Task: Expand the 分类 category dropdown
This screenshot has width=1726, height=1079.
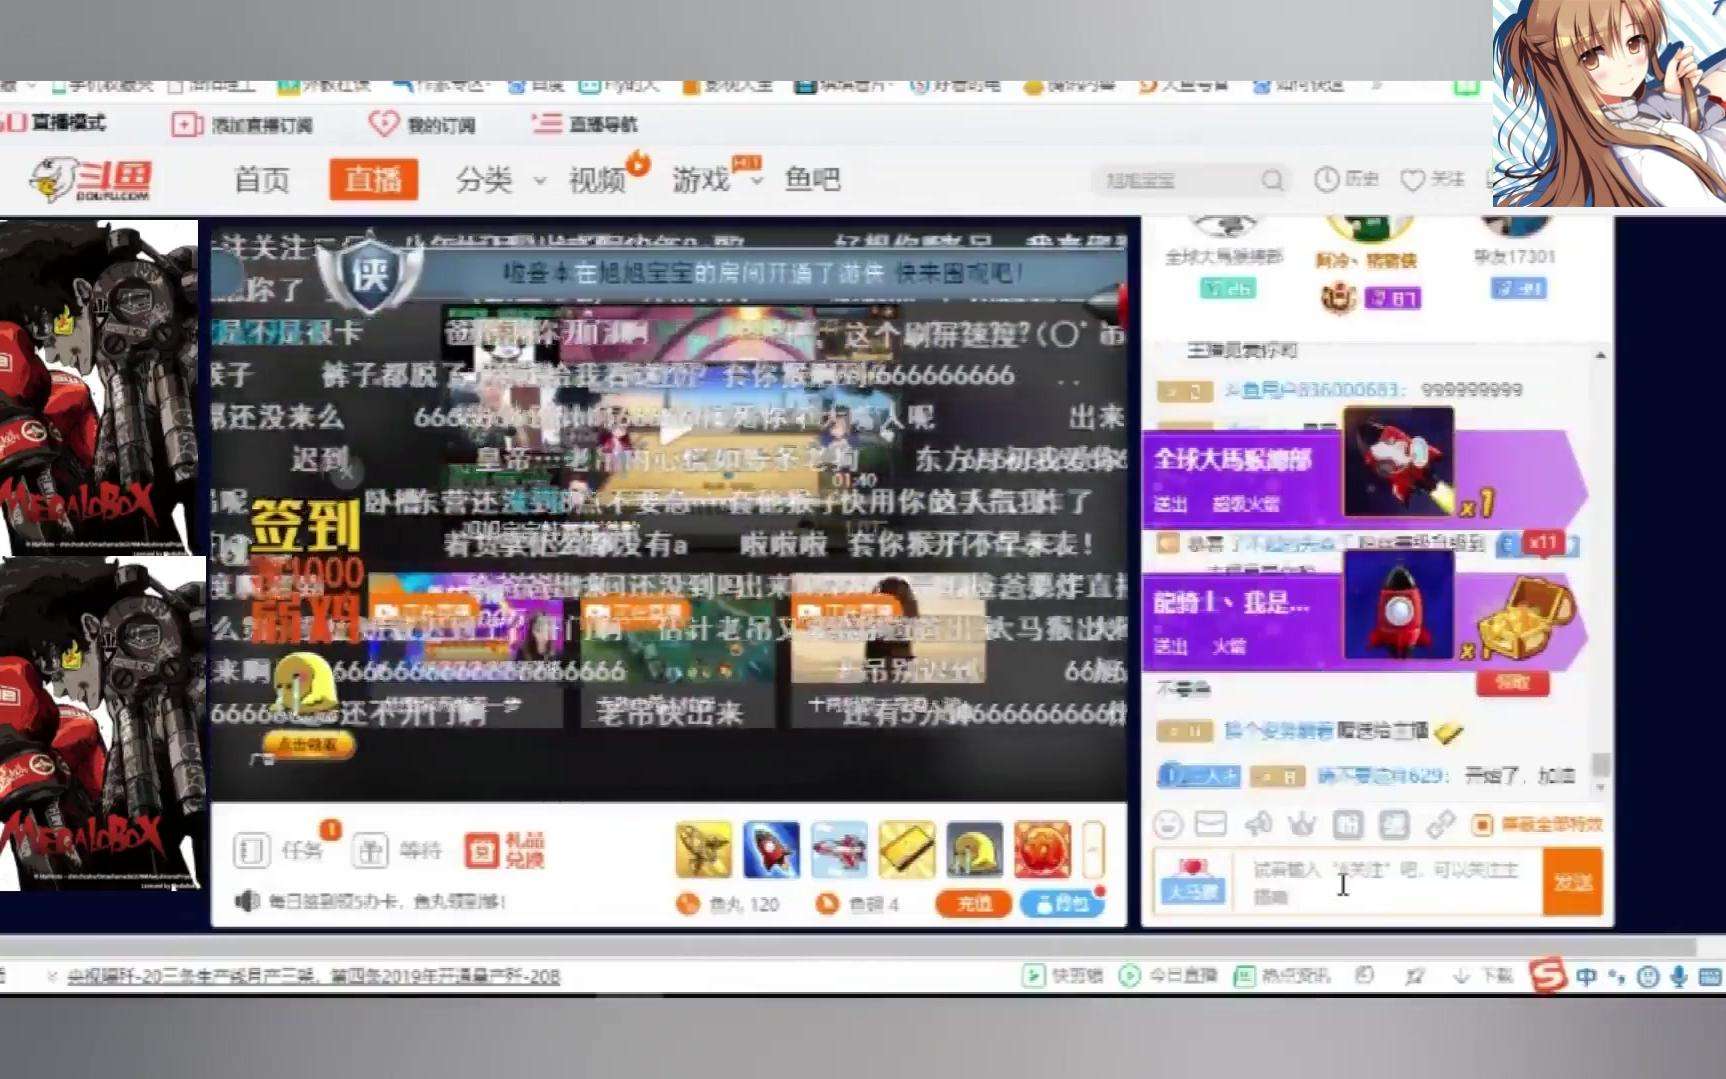Action: coord(500,181)
